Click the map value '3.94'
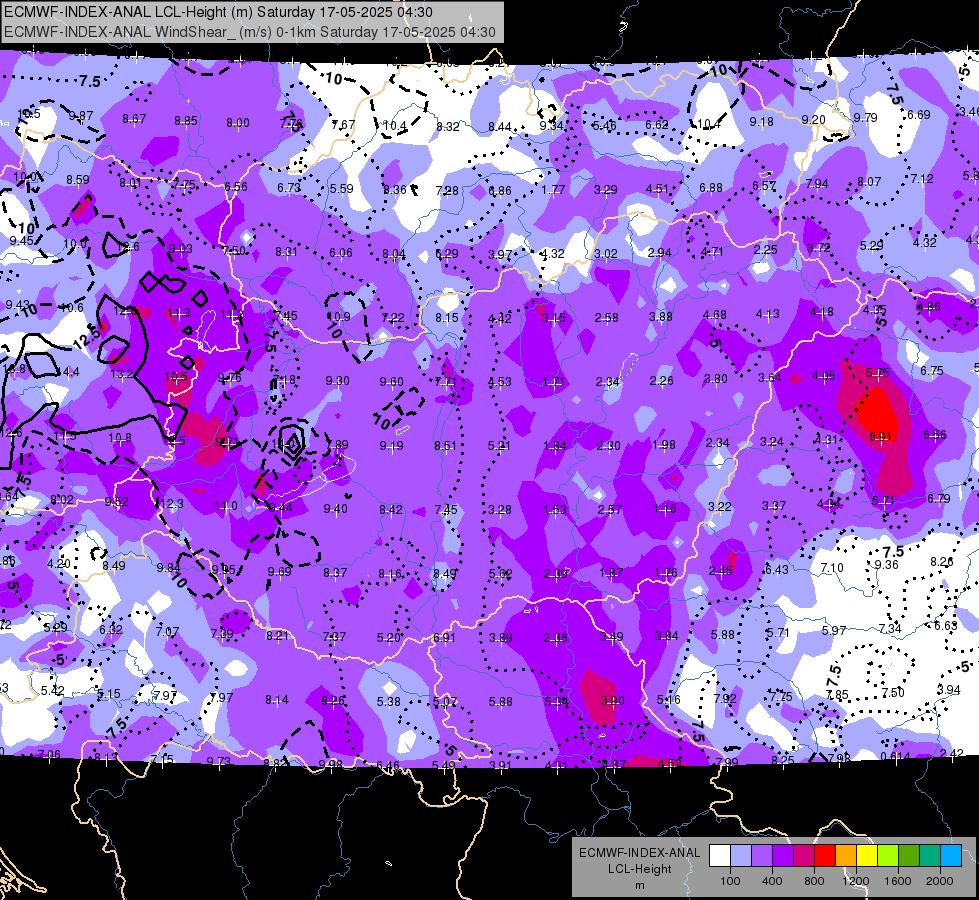 tap(949, 690)
